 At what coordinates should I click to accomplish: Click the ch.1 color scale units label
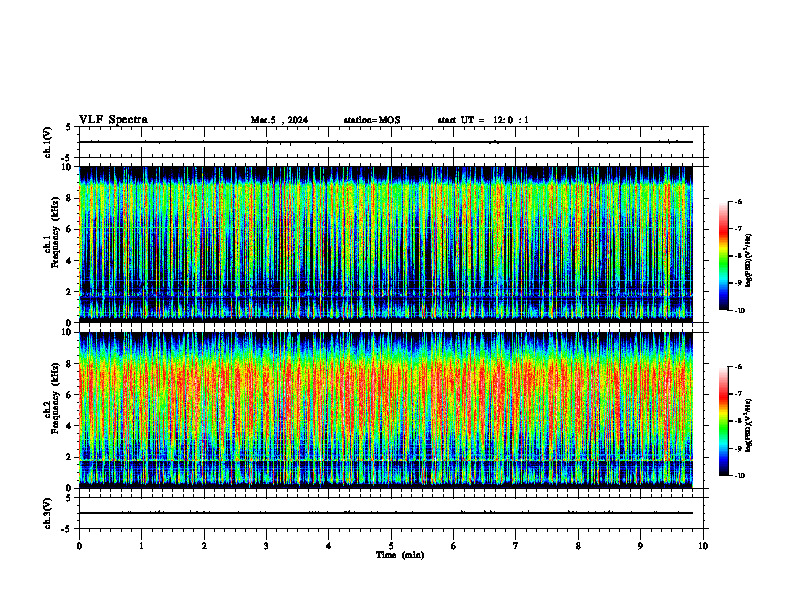pos(749,260)
